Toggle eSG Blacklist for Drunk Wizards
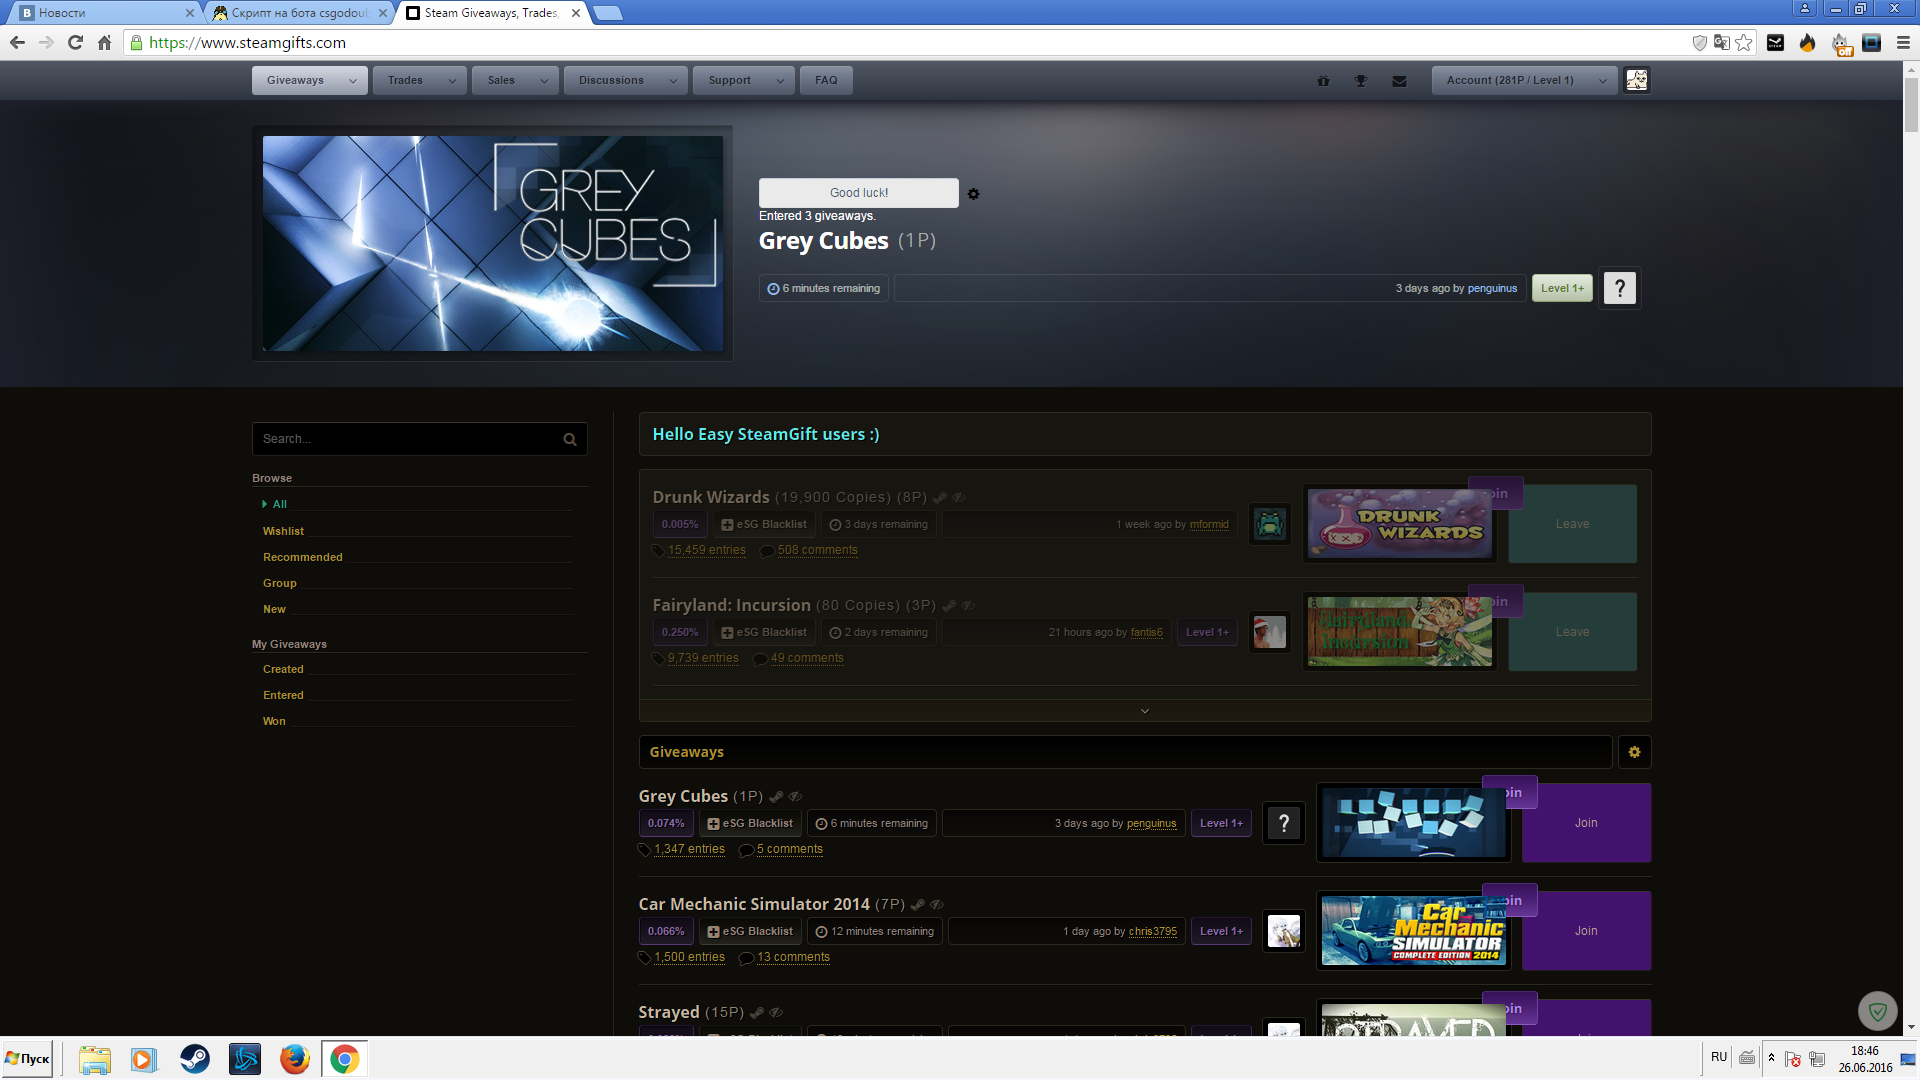Image resolution: width=1920 pixels, height=1080 pixels. (764, 525)
